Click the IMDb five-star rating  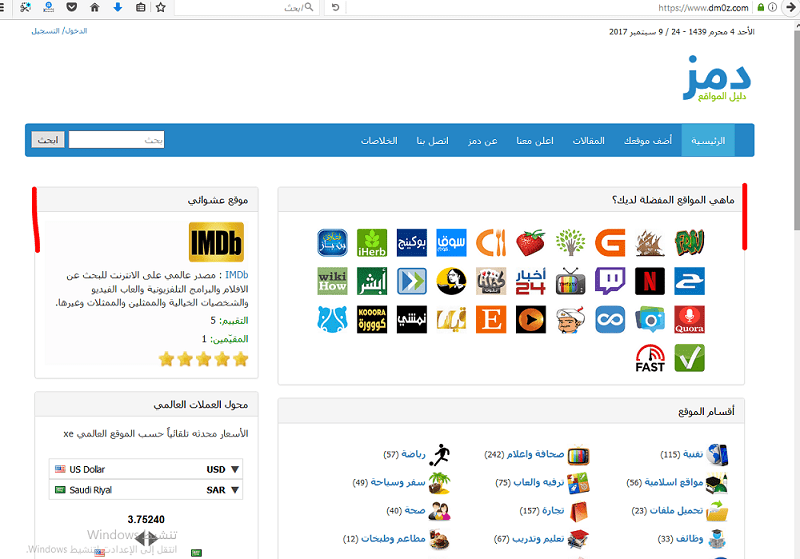[204, 360]
